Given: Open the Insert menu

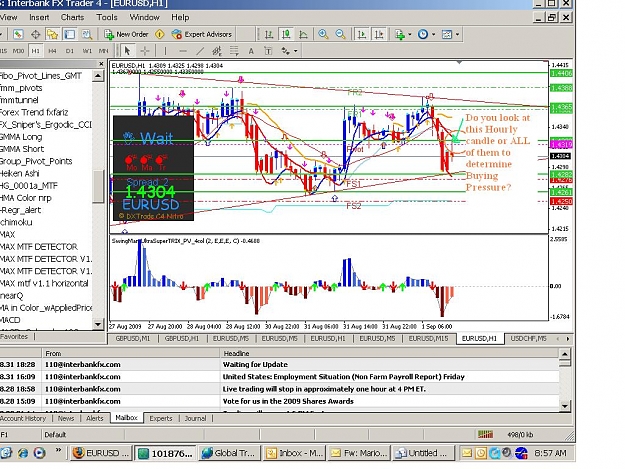Looking at the screenshot, I should 39,18.
